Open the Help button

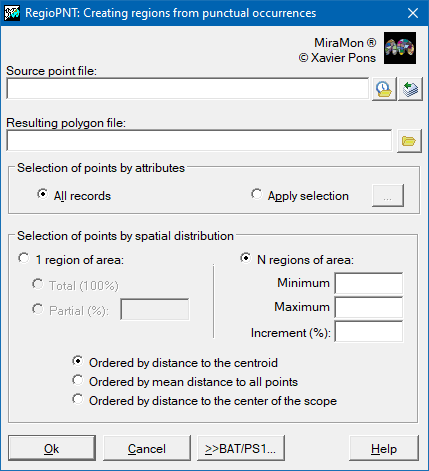pyautogui.click(x=384, y=448)
